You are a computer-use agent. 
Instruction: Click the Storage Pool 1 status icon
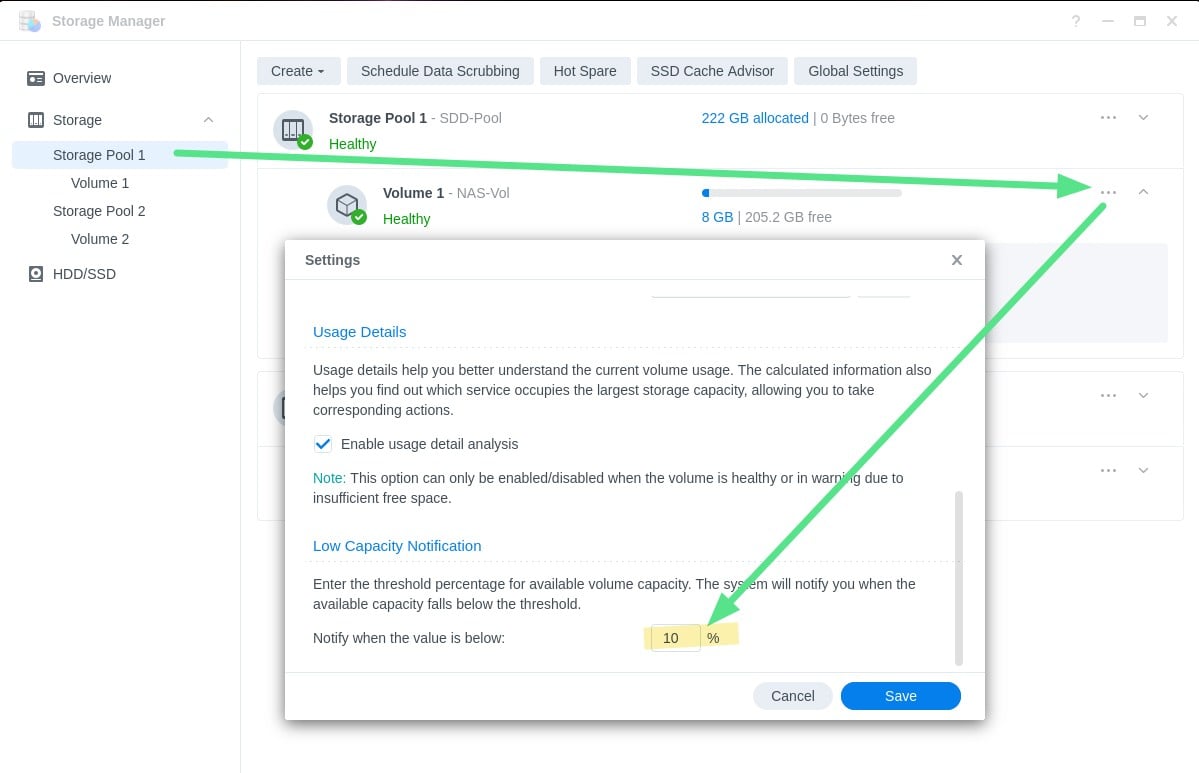click(x=293, y=130)
